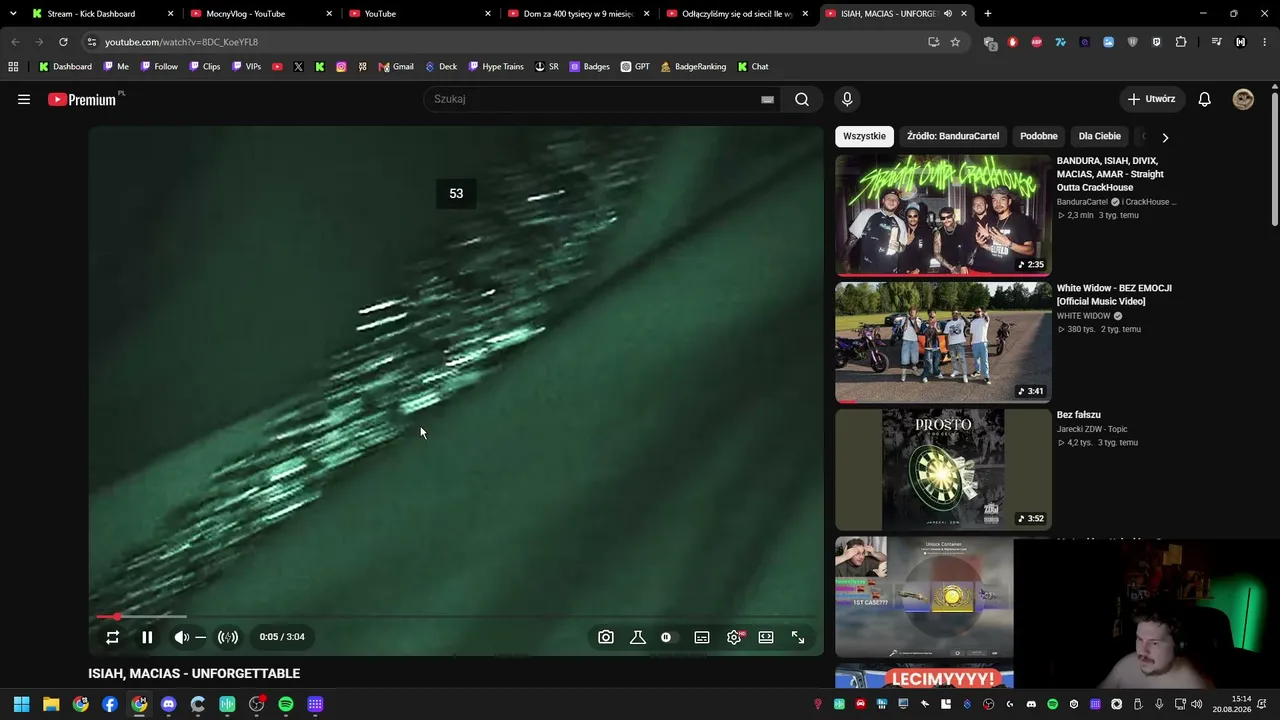Screen dimensions: 1280x720
Task: Seek on the video progress bar
Action: 456,616
